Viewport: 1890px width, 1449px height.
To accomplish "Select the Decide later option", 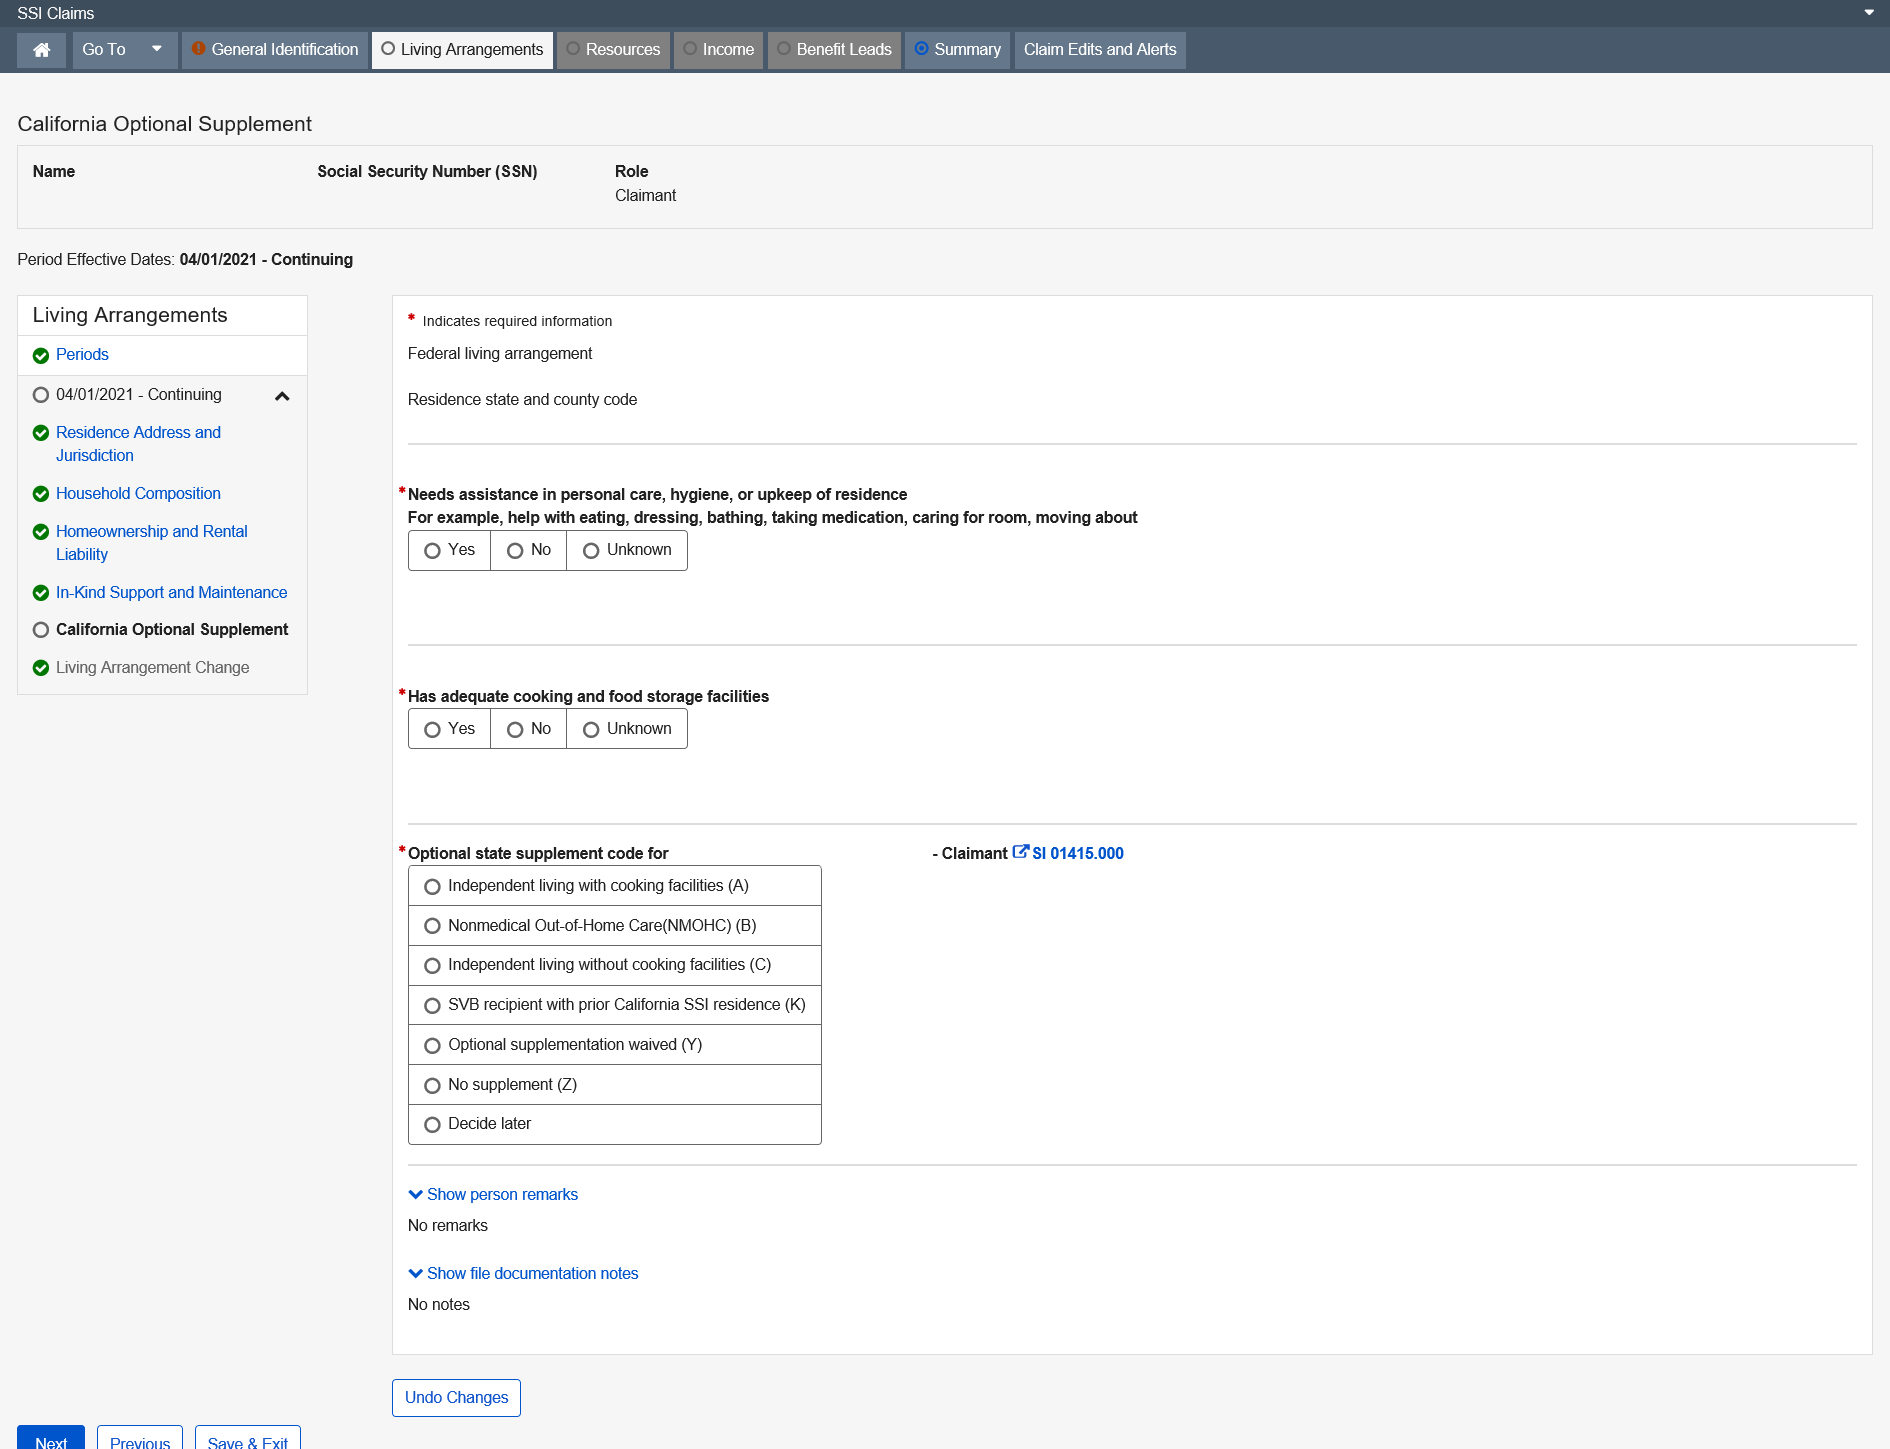I will pos(433,1125).
